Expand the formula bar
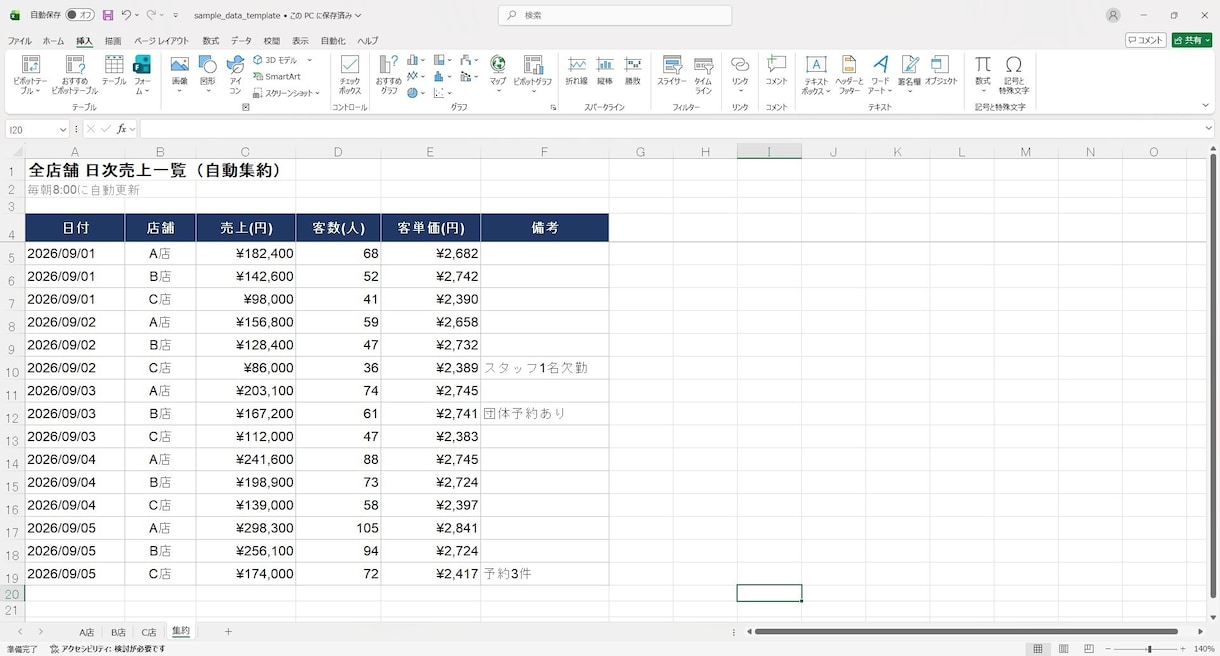Image resolution: width=1220 pixels, height=656 pixels. [1210, 129]
